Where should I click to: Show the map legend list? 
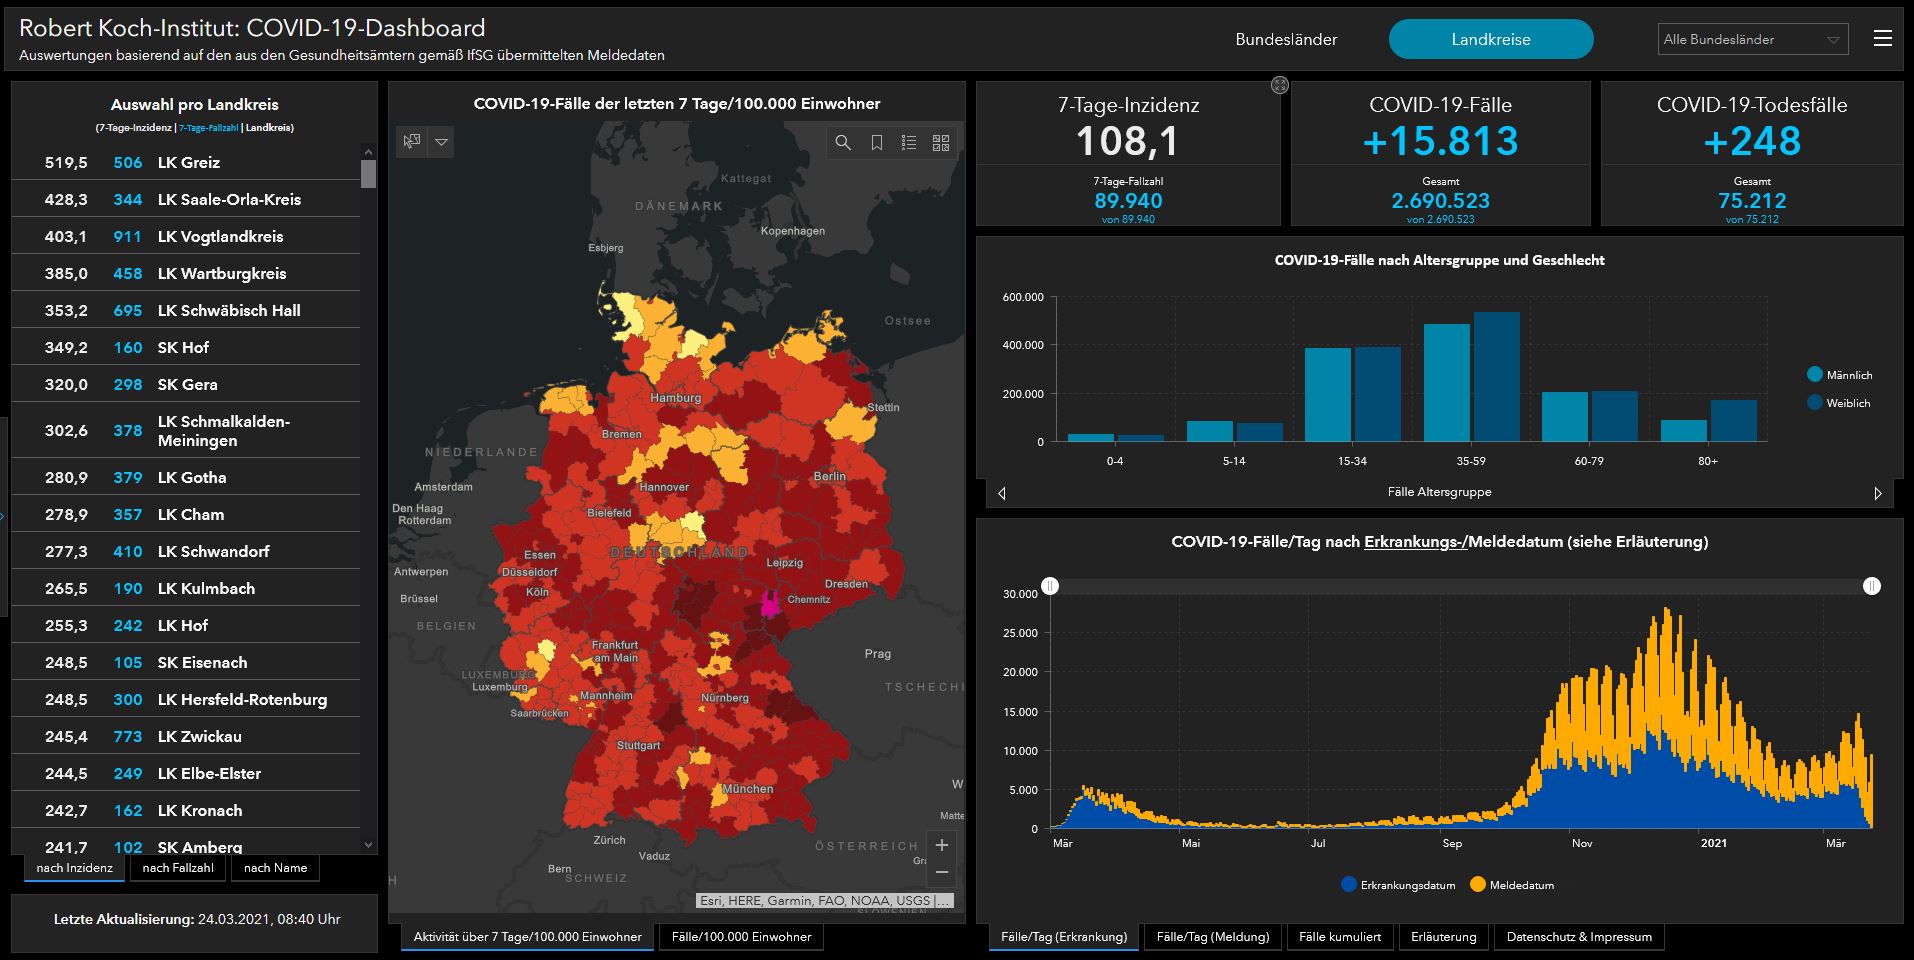pos(908,143)
